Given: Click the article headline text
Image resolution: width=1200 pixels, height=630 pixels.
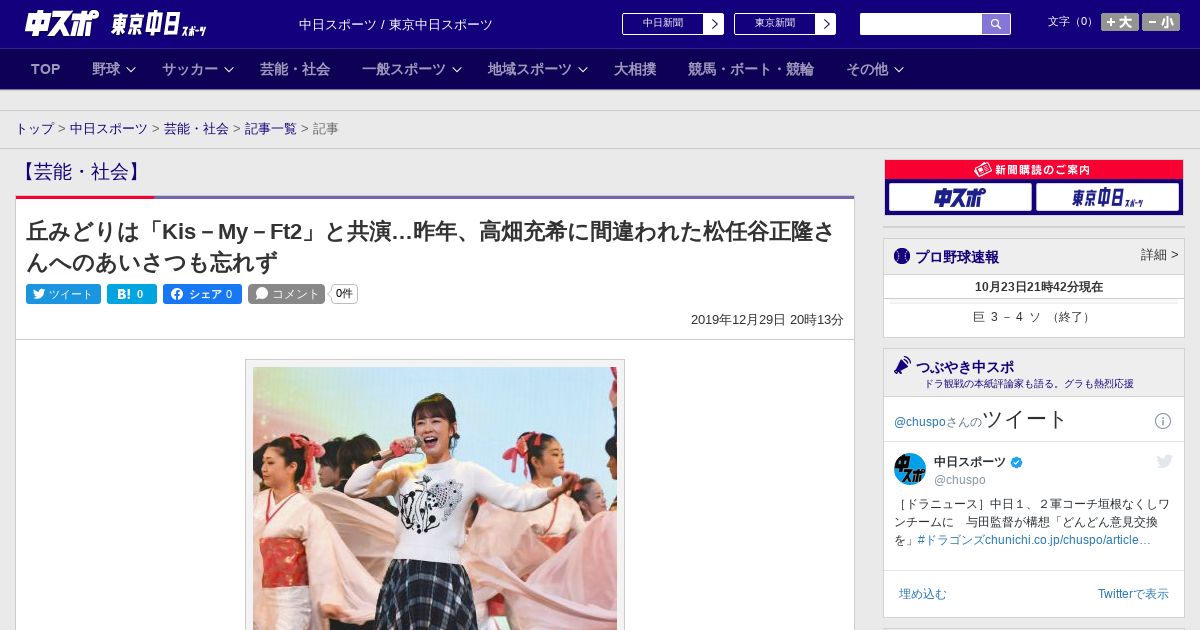Looking at the screenshot, I should [x=430, y=247].
